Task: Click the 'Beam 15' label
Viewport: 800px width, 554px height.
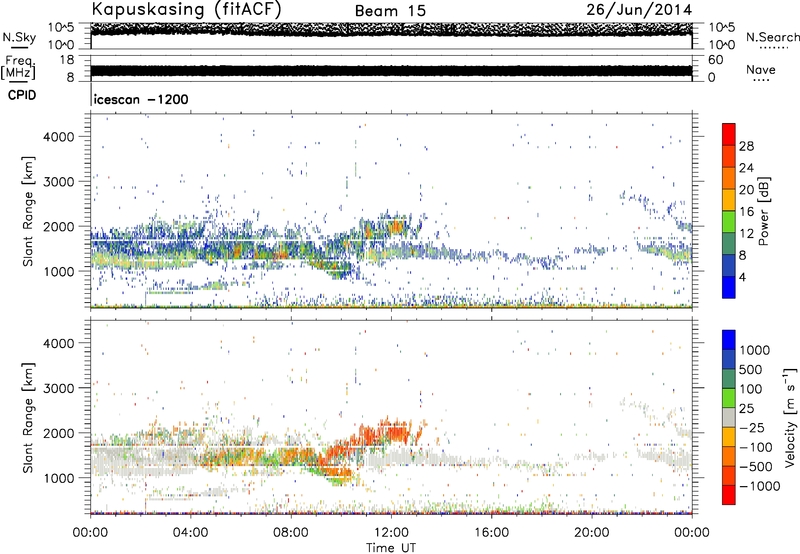Action: tap(390, 11)
